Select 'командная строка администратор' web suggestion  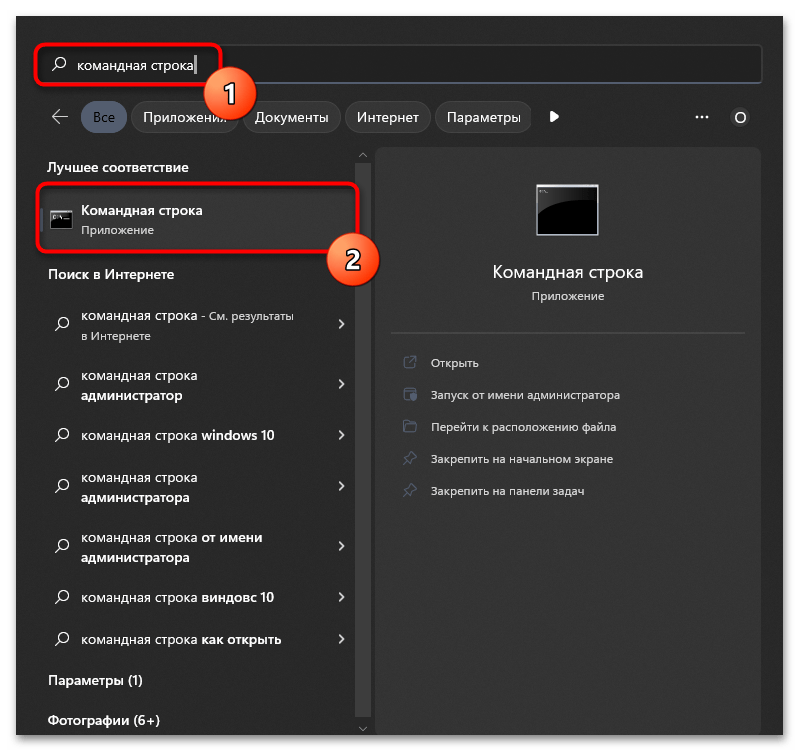198,385
